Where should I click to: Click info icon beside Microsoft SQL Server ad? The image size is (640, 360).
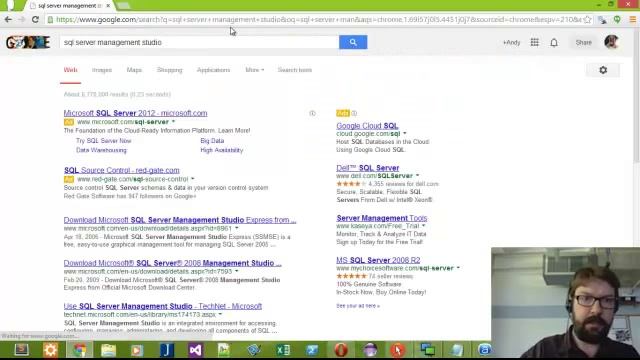[312, 113]
